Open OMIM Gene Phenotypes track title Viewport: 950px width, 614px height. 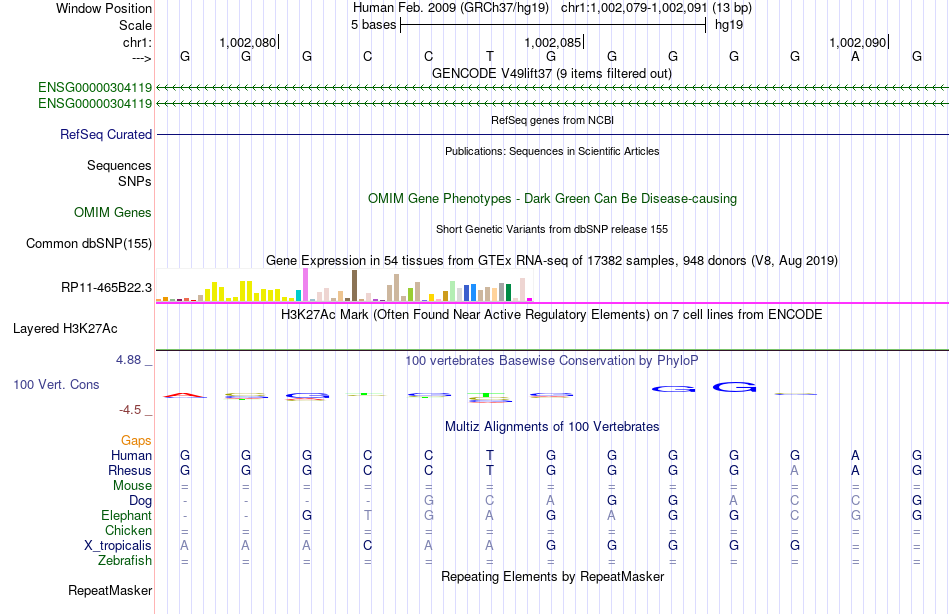coord(552,199)
